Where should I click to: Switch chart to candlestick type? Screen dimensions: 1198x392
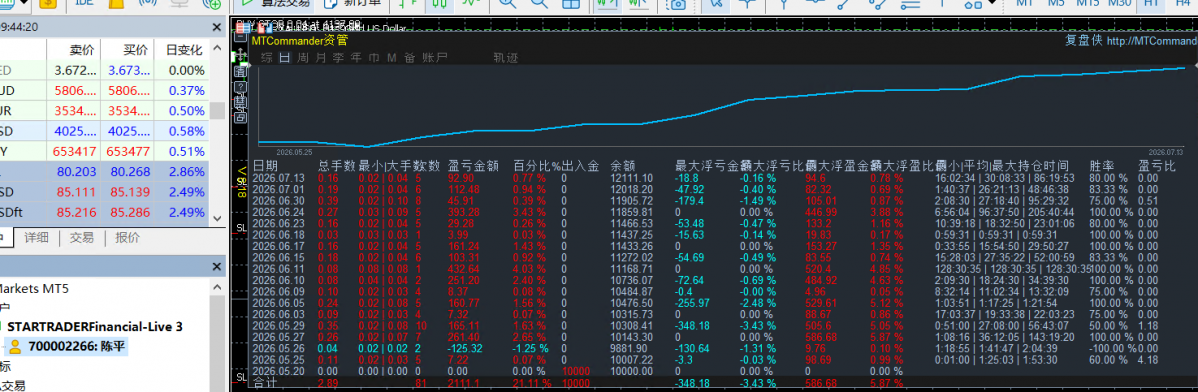[440, 4]
